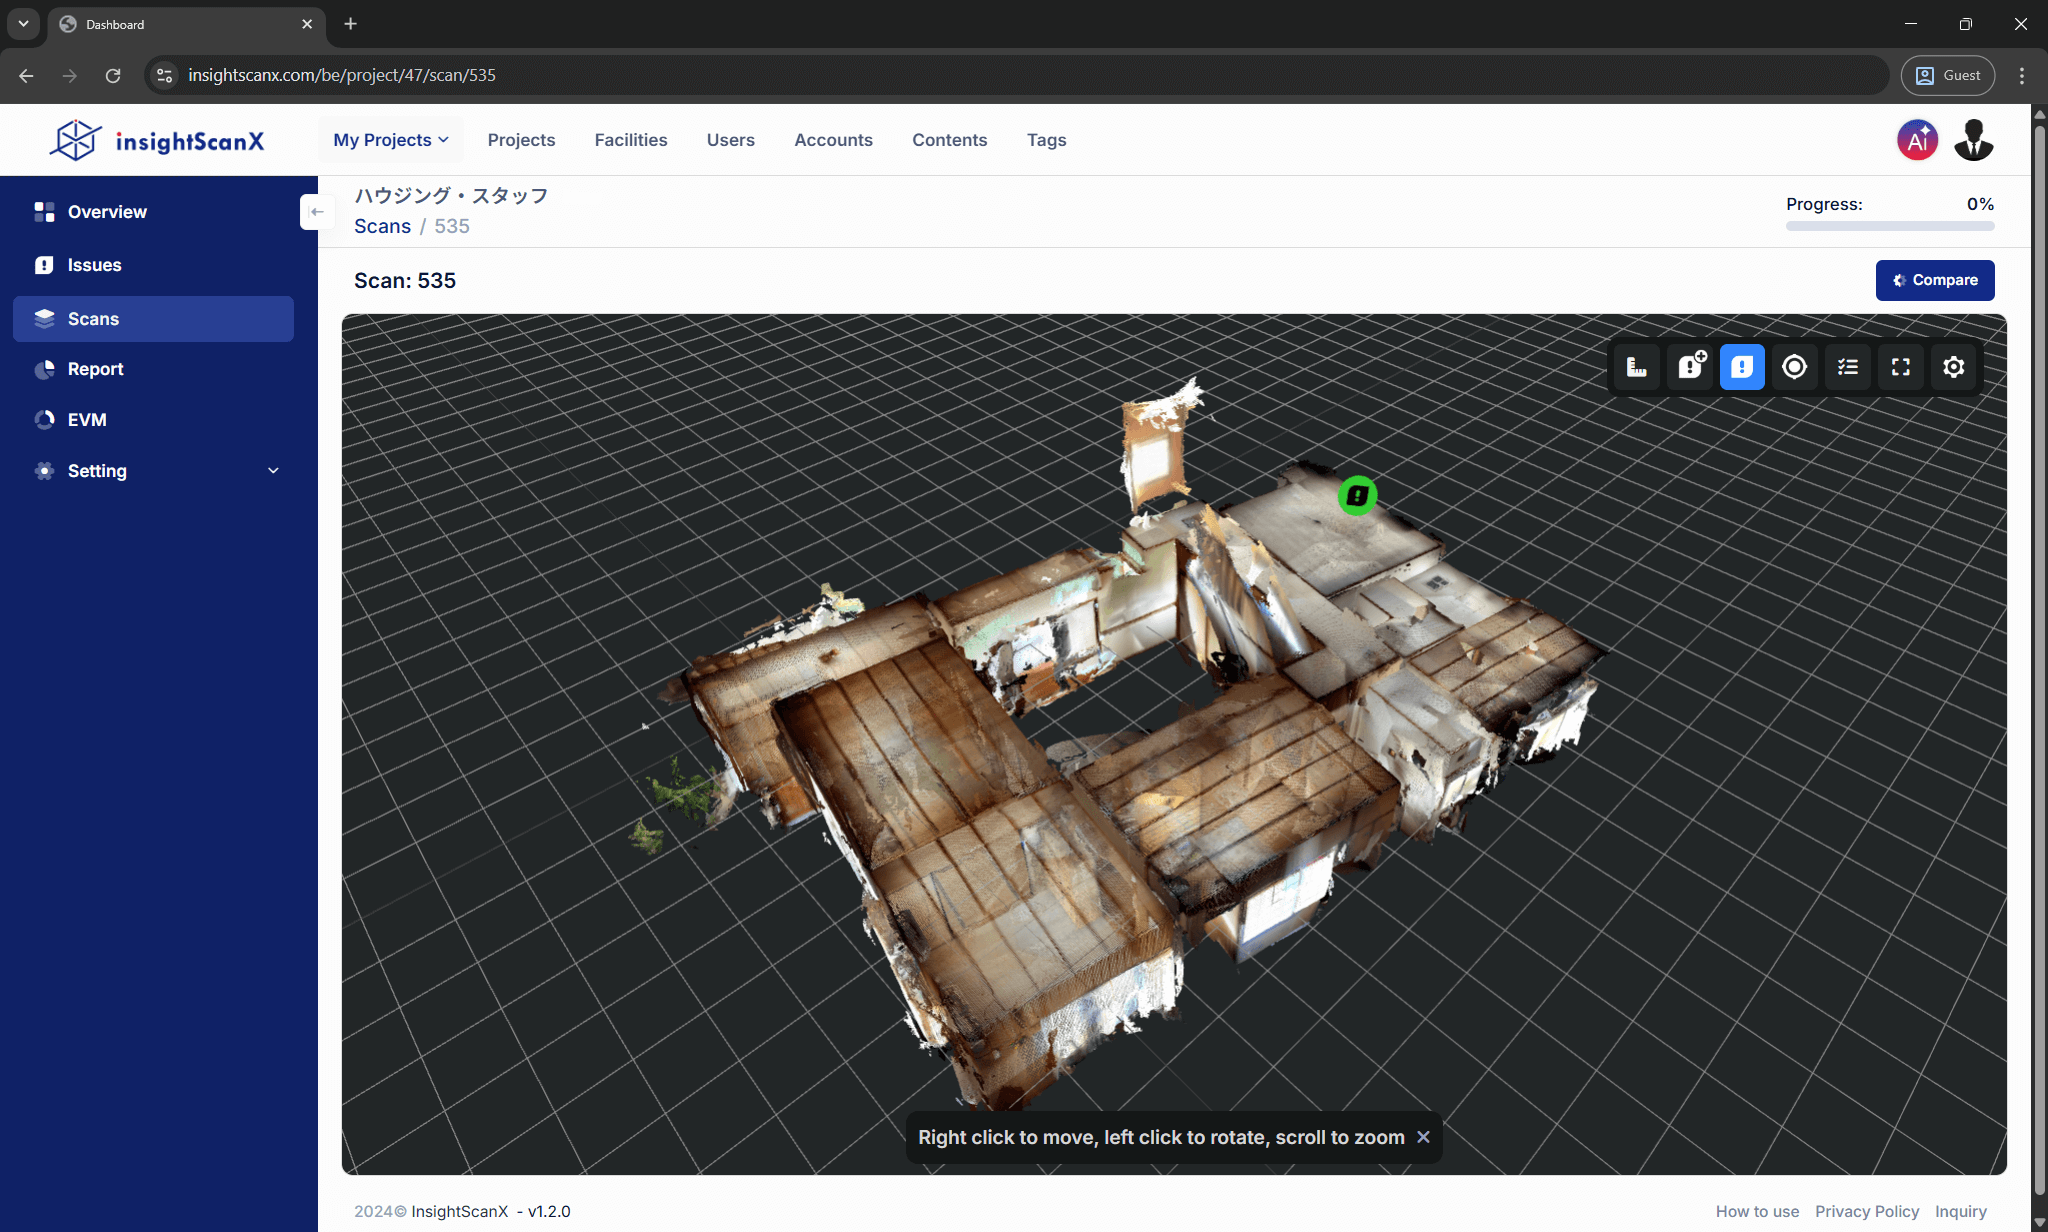Expand the My Projects dropdown
Image resolution: width=2048 pixels, height=1232 pixels.
point(391,140)
